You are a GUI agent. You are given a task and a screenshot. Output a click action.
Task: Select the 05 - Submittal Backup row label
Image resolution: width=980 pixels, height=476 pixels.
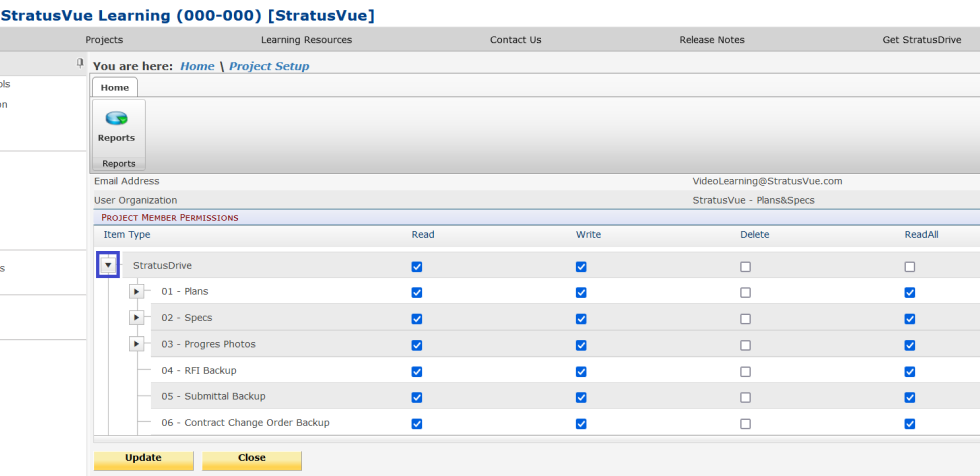coord(213,396)
